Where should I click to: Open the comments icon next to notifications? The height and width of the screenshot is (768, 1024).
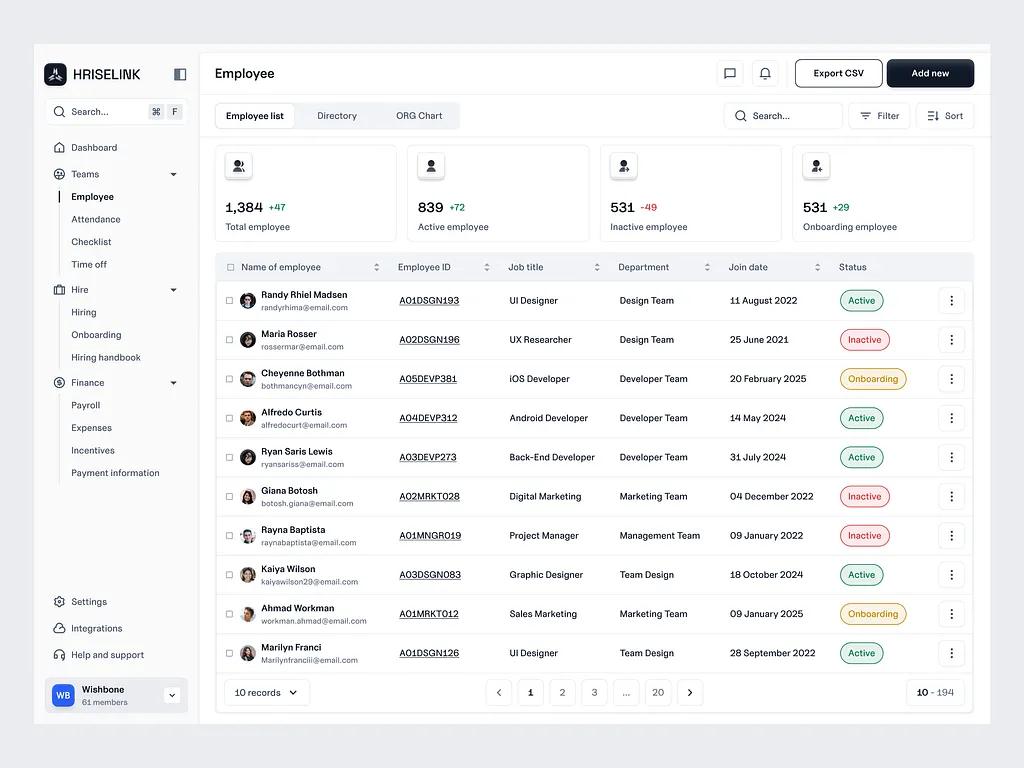coord(729,73)
